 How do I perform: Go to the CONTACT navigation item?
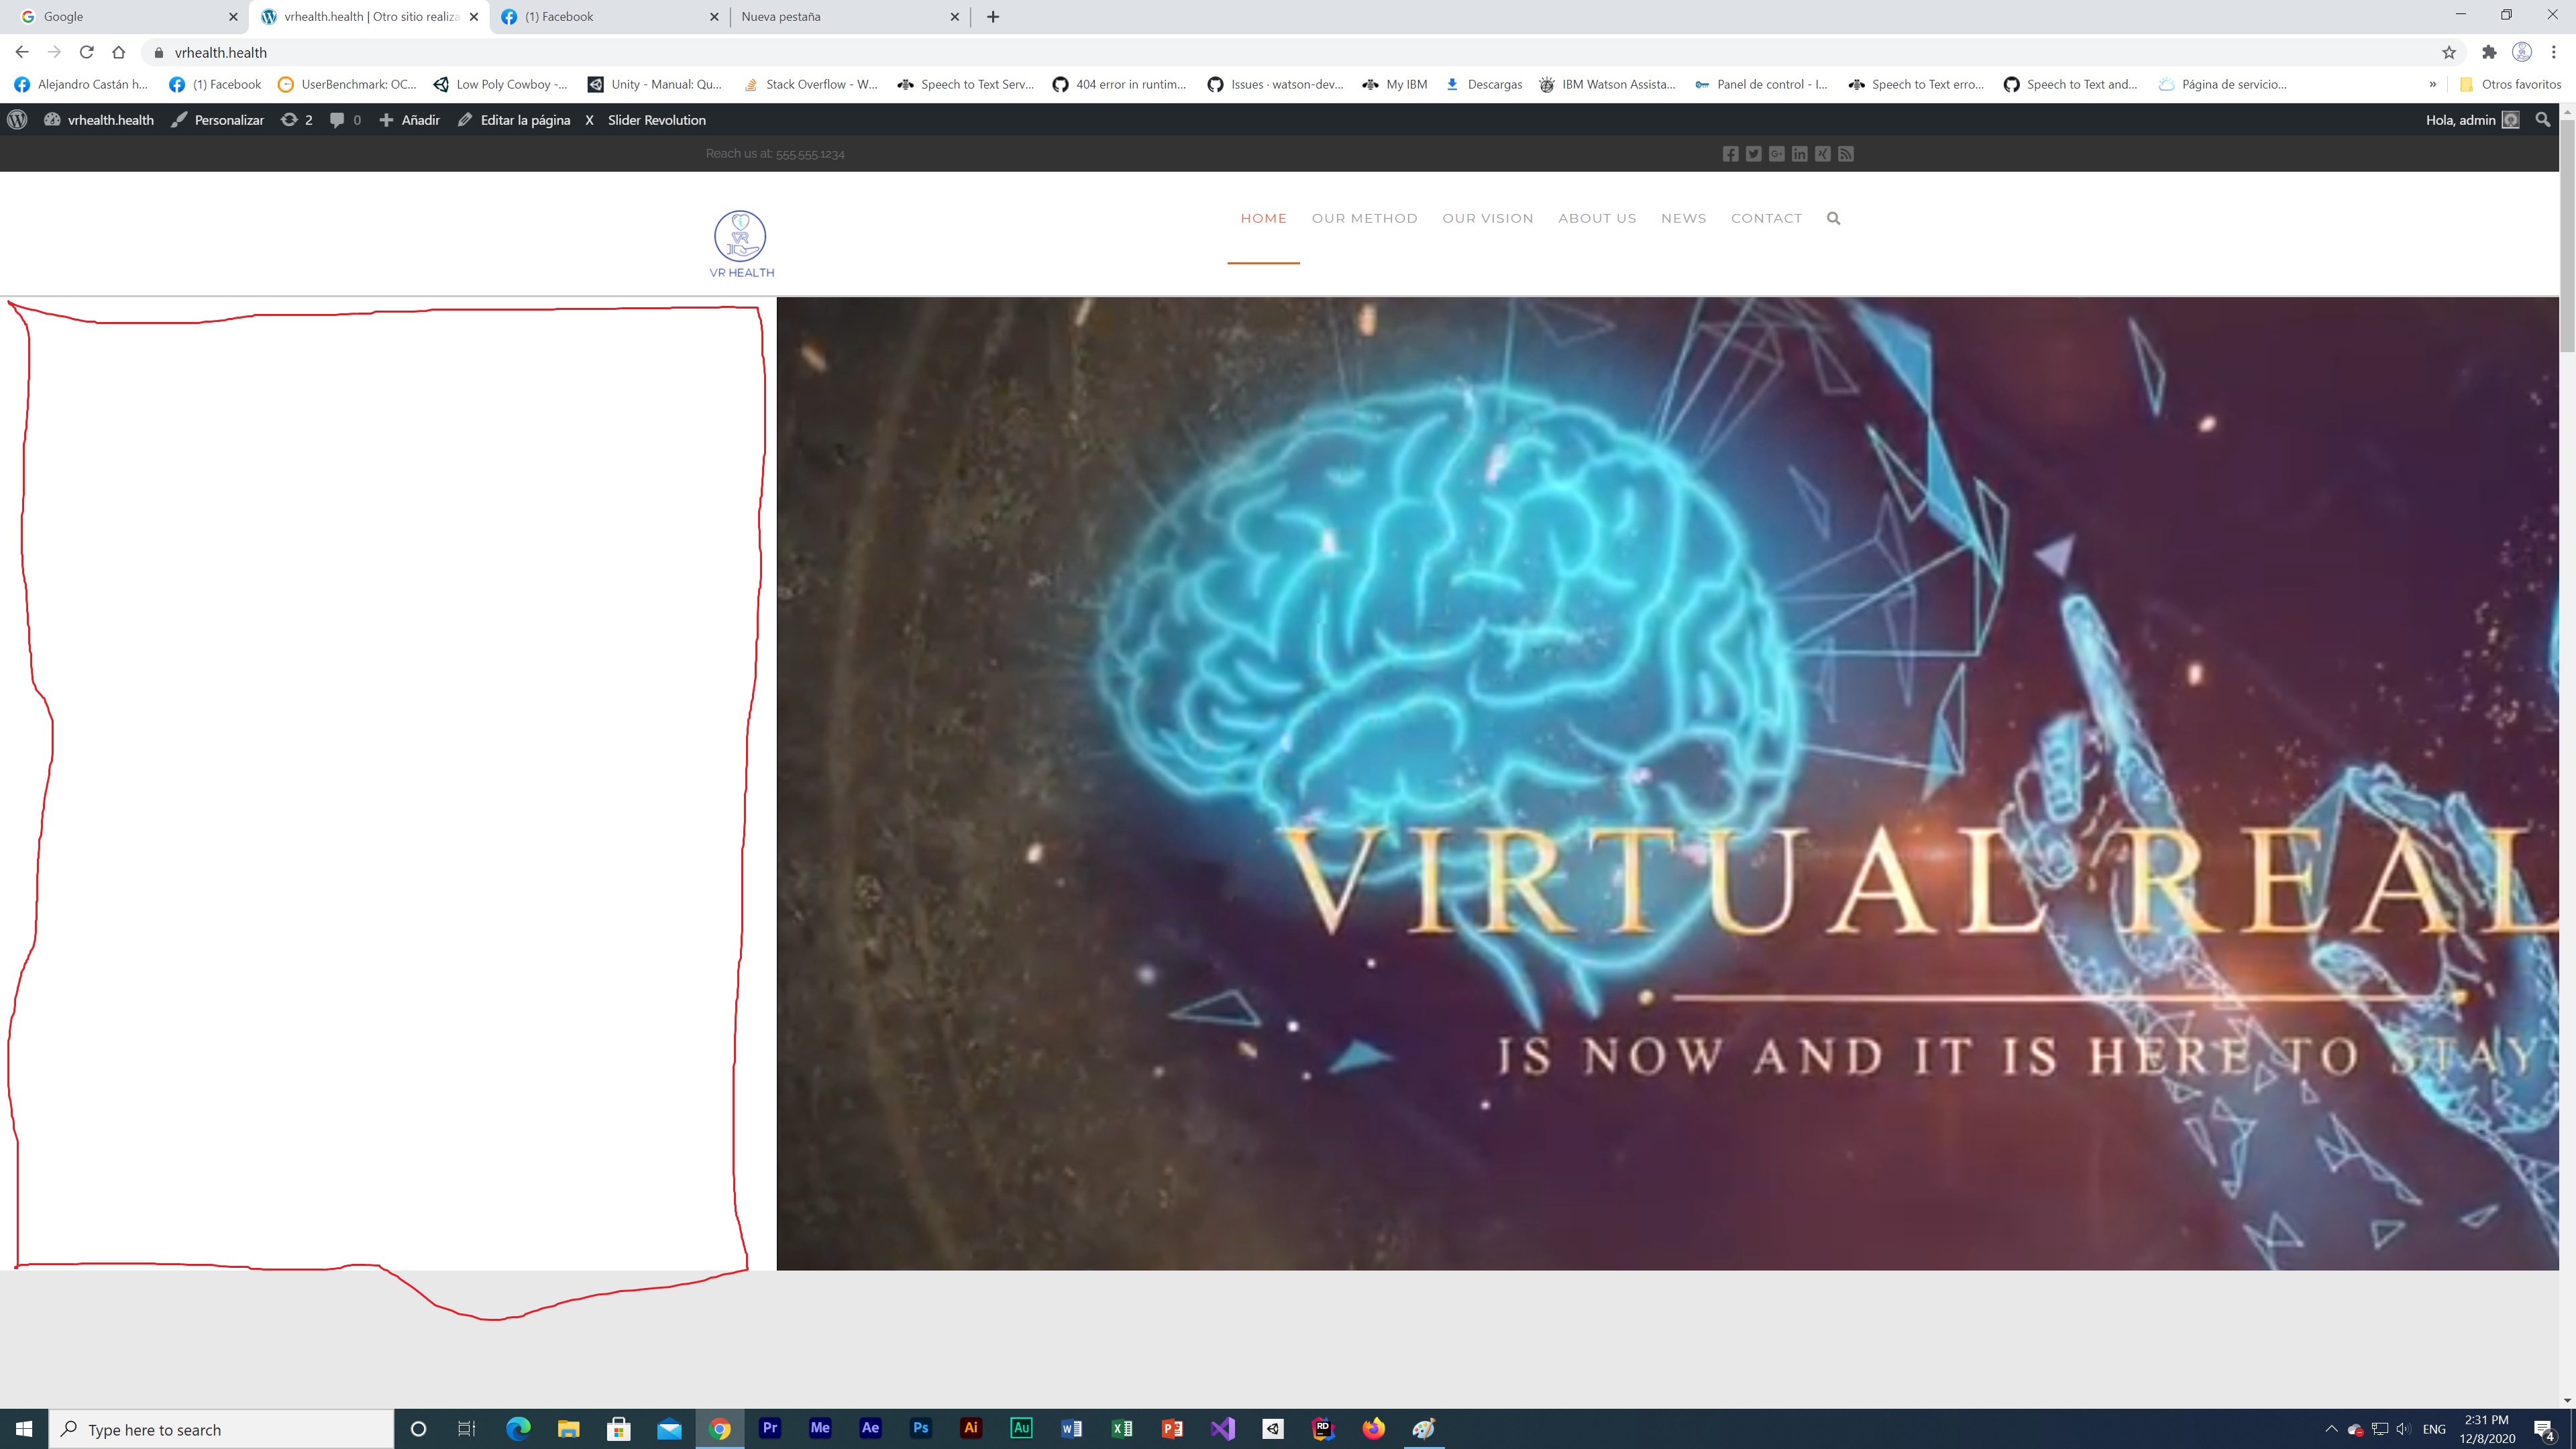tap(1767, 218)
